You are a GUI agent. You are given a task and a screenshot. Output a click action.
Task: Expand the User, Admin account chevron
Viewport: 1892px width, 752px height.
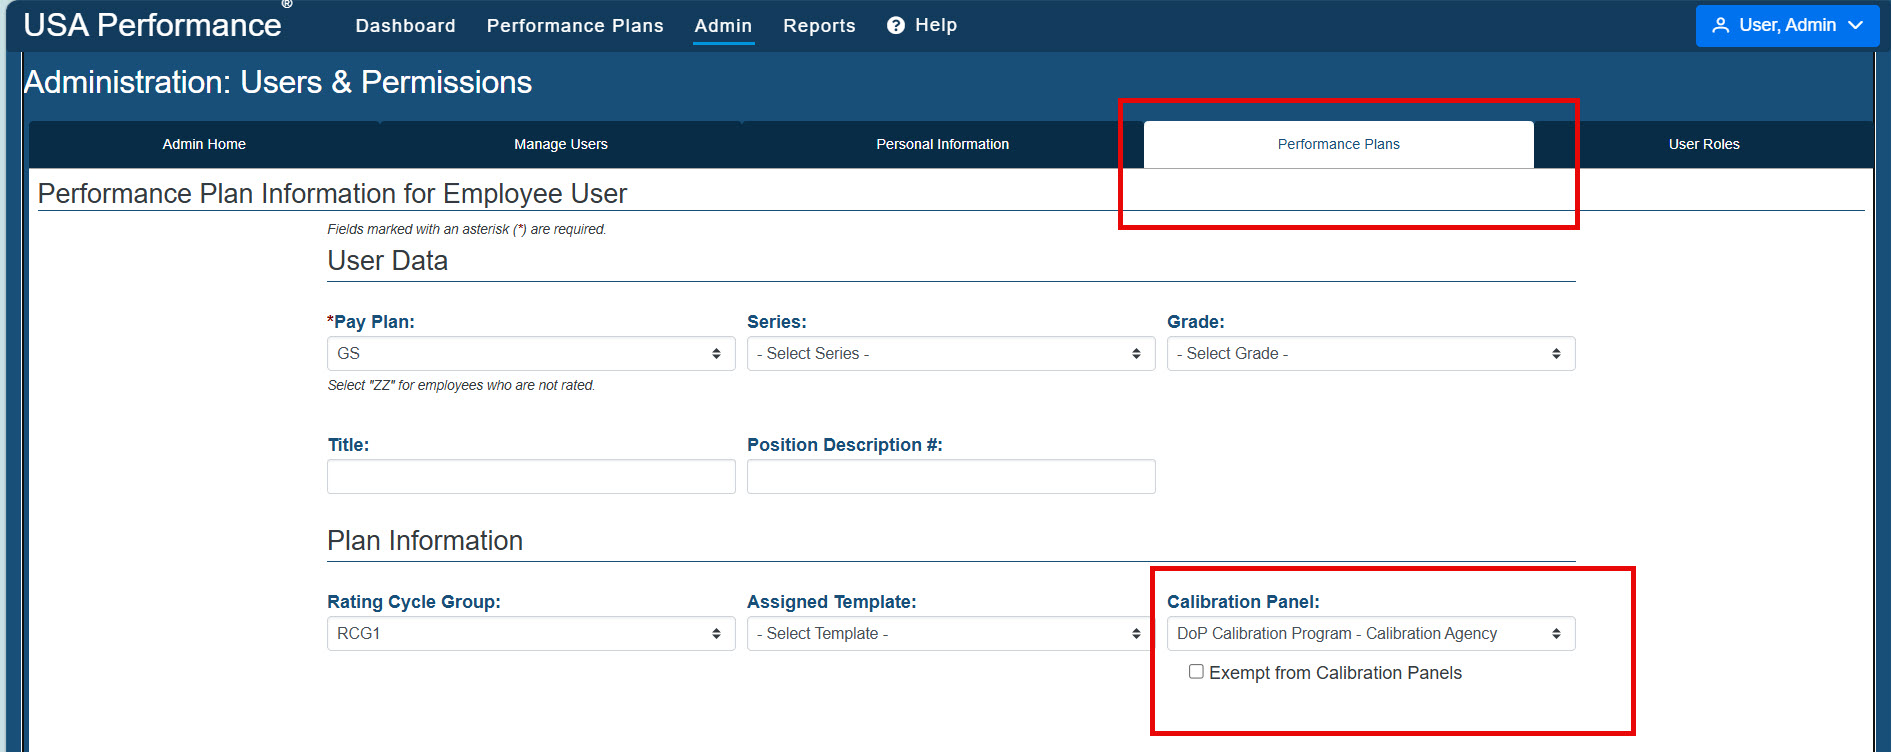[x=1855, y=25]
